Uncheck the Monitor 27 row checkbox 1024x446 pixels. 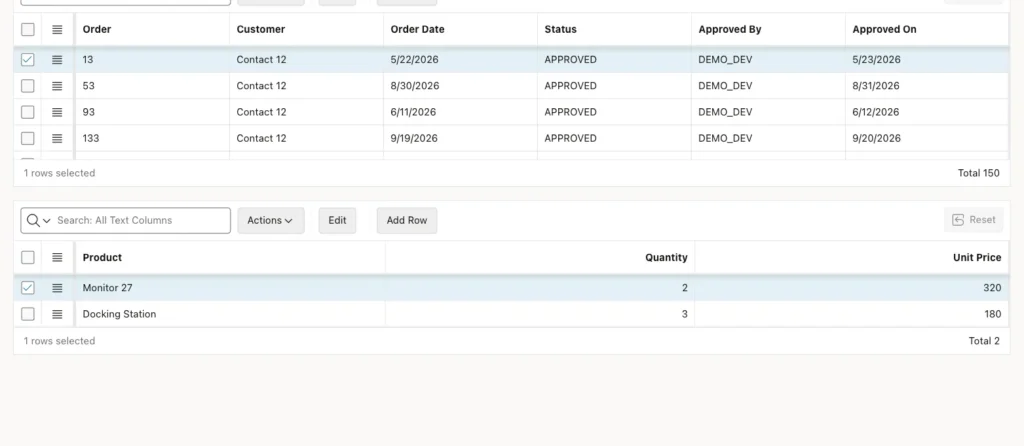click(x=27, y=287)
